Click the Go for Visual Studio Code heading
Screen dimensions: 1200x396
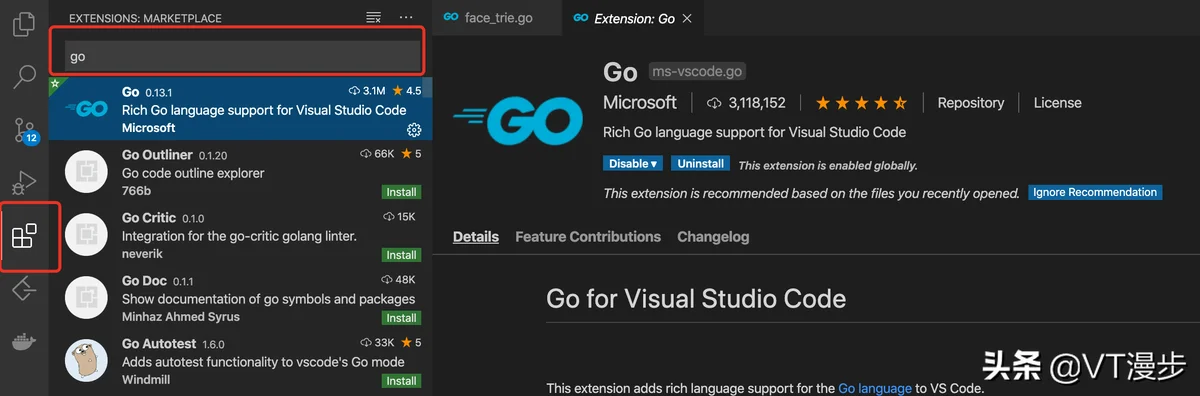point(696,298)
